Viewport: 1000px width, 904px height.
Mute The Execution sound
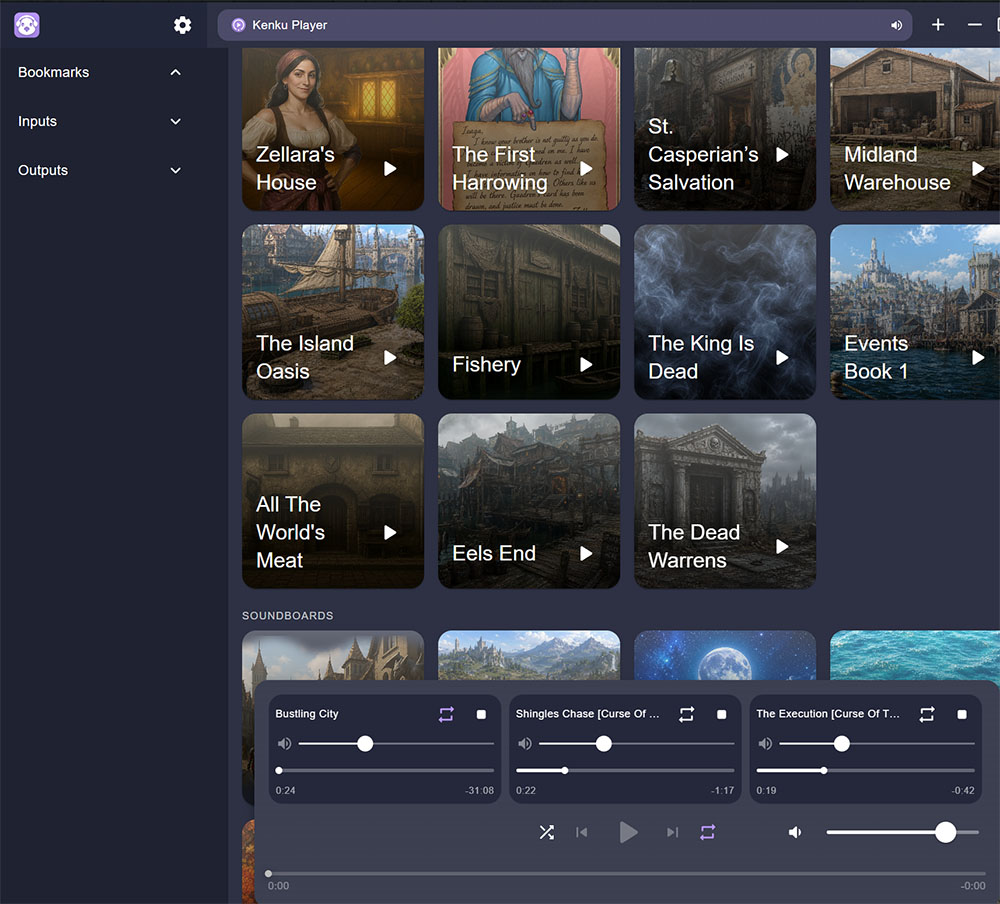pyautogui.click(x=765, y=743)
